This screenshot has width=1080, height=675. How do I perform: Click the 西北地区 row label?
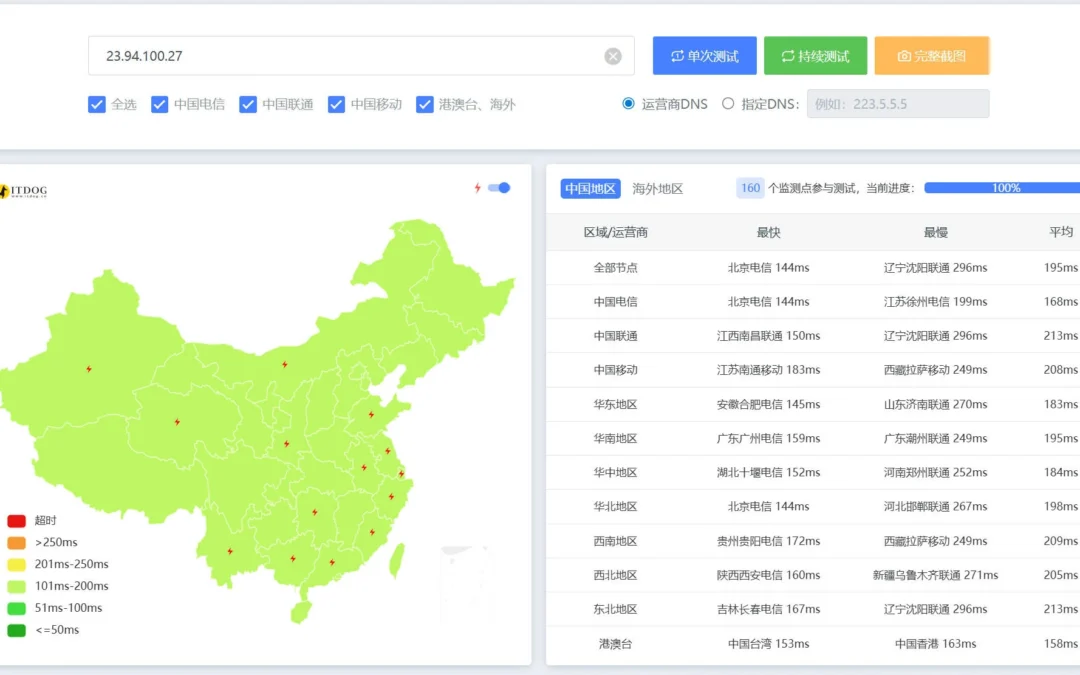pos(615,575)
